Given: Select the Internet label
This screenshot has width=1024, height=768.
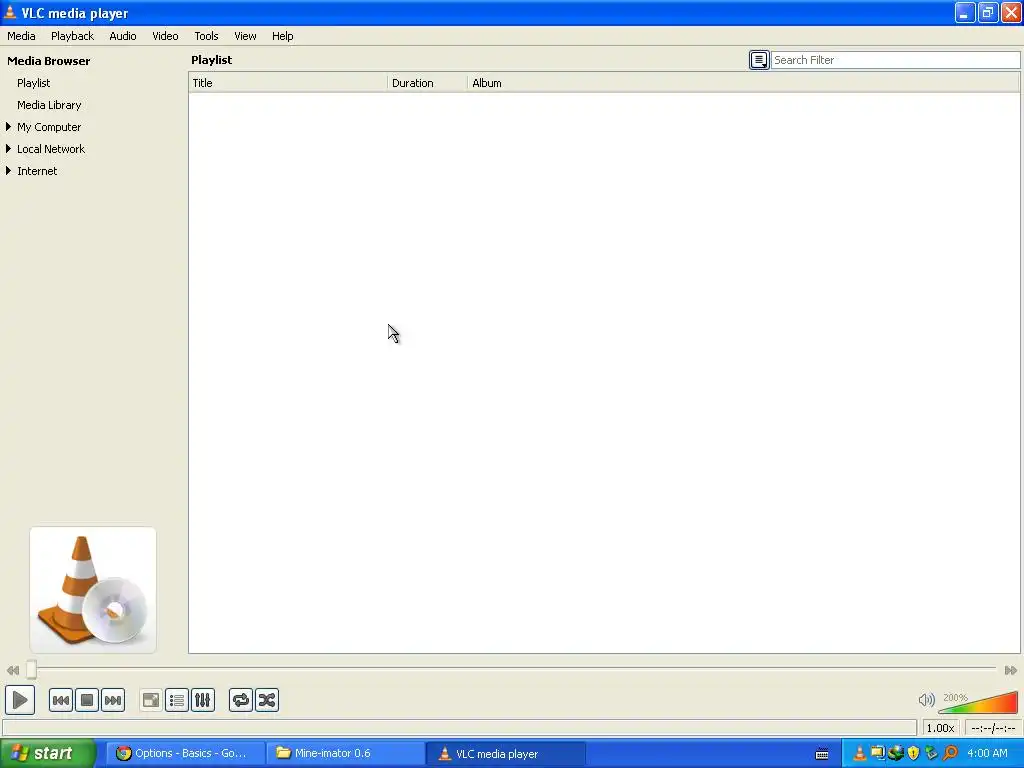Looking at the screenshot, I should [37, 171].
